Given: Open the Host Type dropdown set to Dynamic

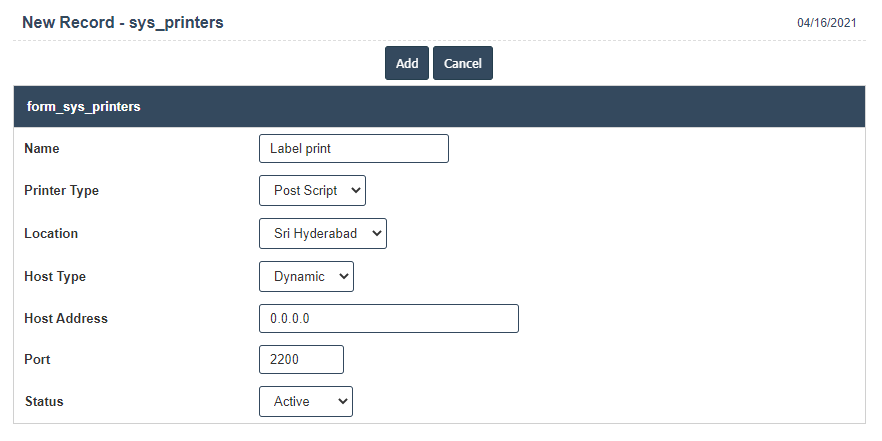Looking at the screenshot, I should [306, 277].
